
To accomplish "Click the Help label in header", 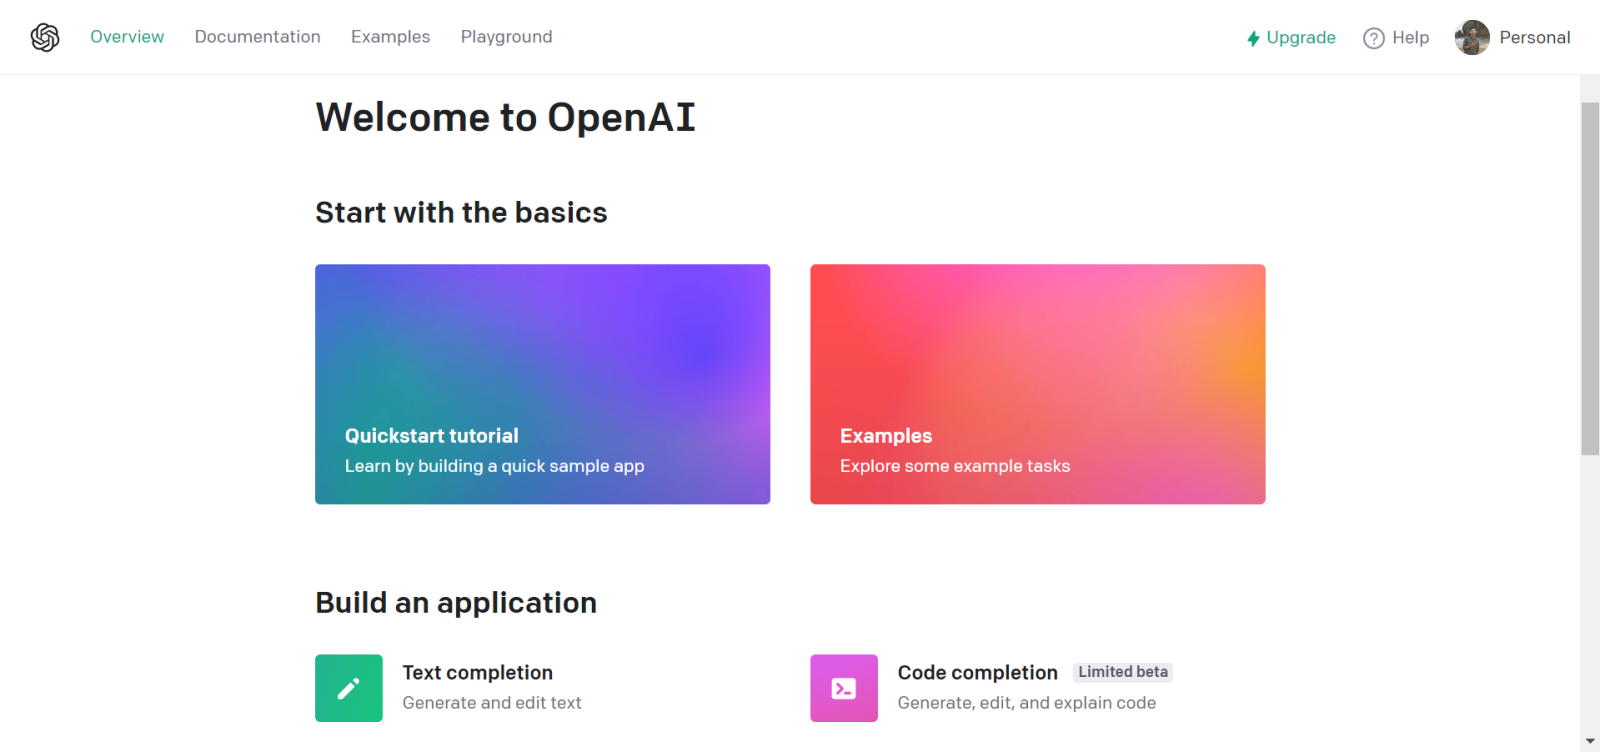I will point(1410,38).
